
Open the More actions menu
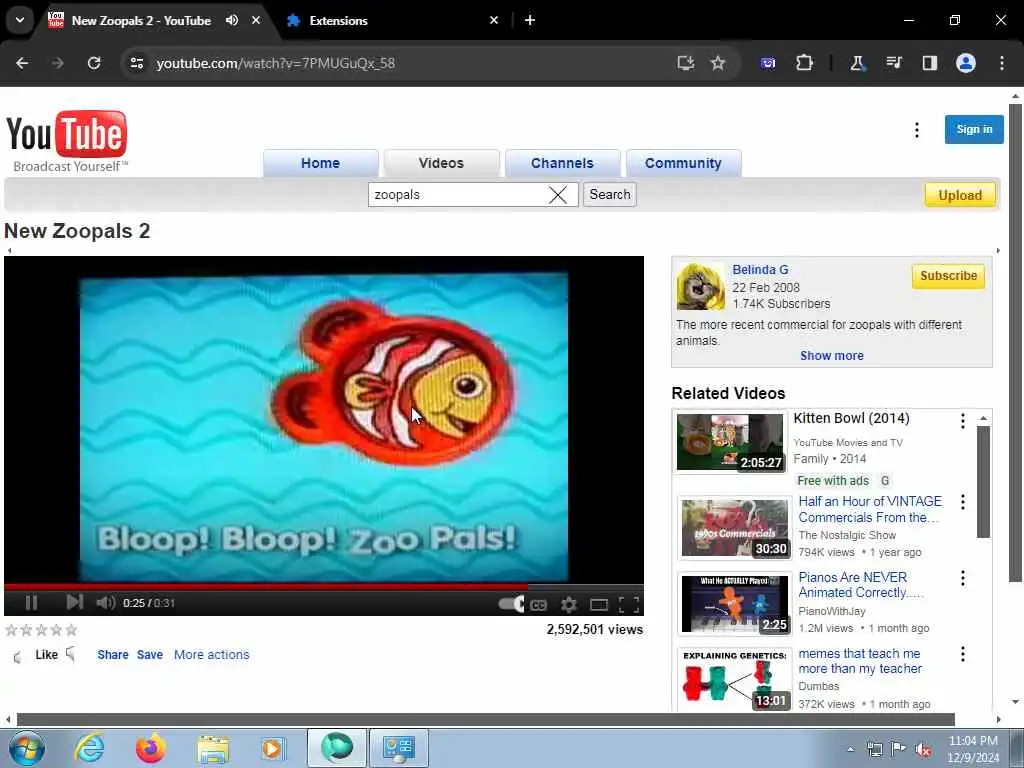click(212, 655)
